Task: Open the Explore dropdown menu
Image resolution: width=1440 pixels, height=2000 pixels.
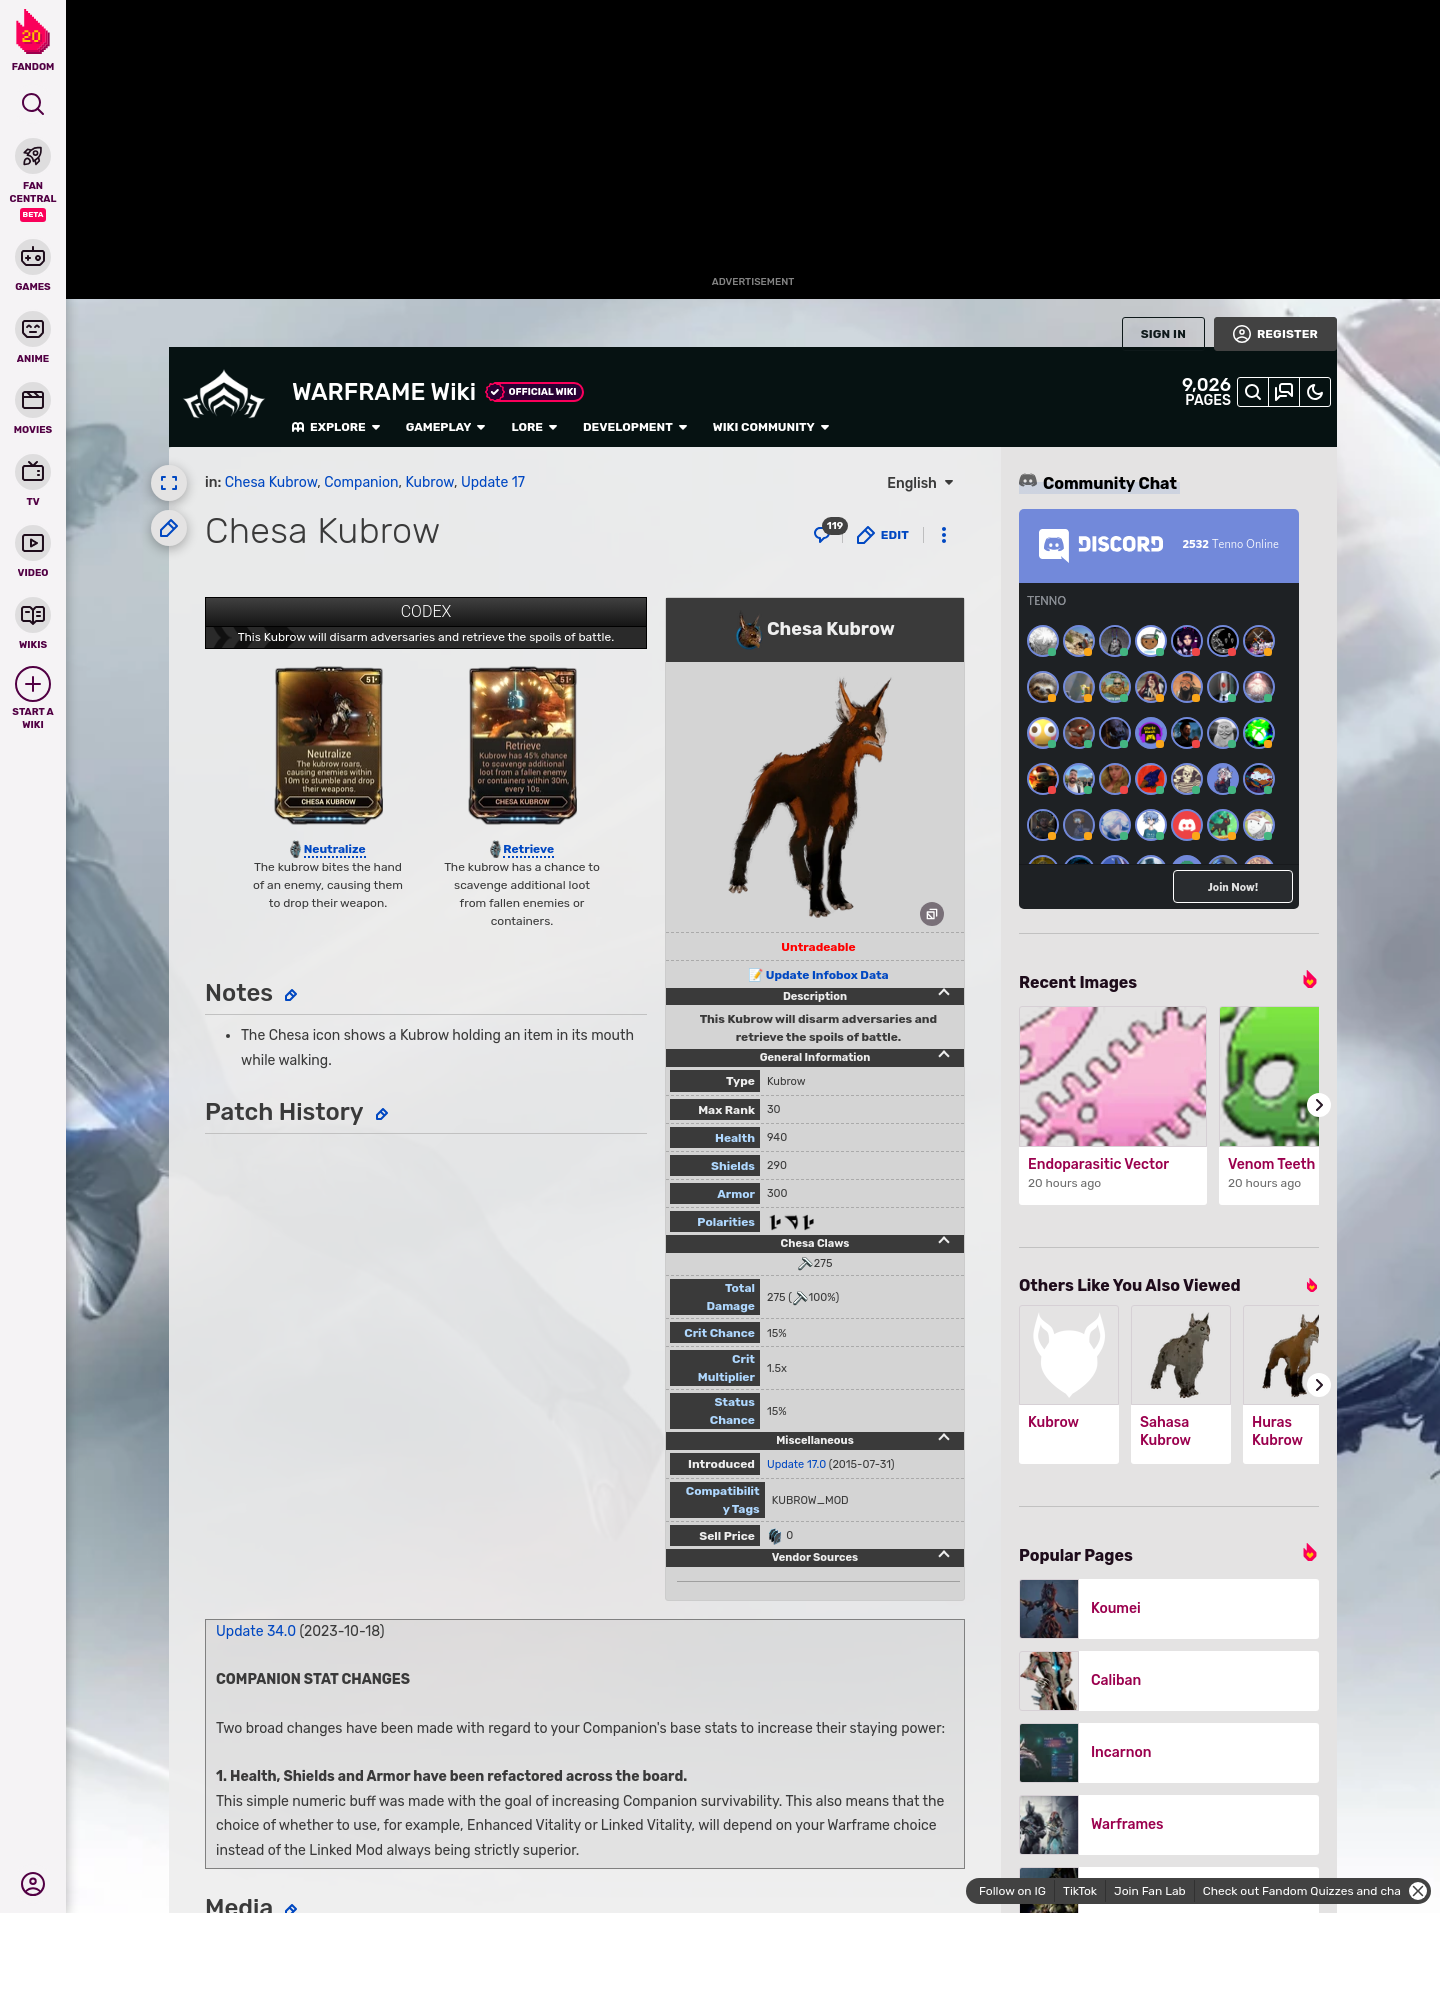Action: (x=336, y=427)
